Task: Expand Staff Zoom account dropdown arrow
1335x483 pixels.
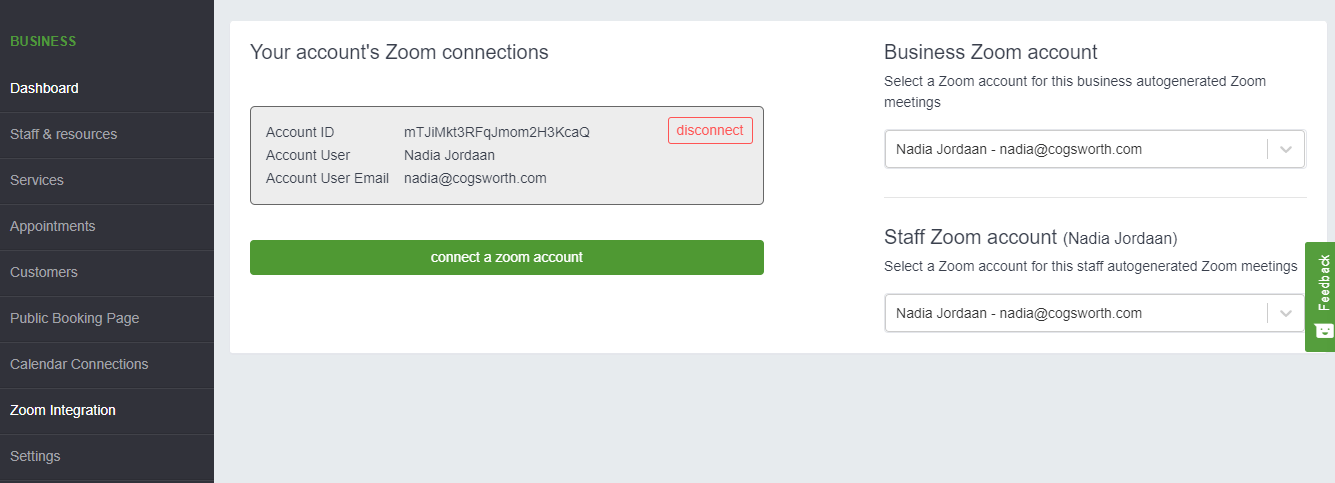Action: coord(1286,314)
